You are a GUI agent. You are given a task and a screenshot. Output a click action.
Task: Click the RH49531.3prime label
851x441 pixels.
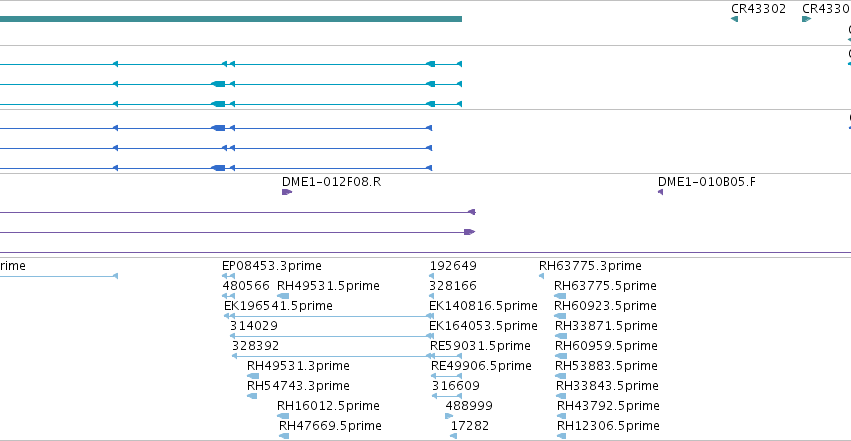[298, 366]
